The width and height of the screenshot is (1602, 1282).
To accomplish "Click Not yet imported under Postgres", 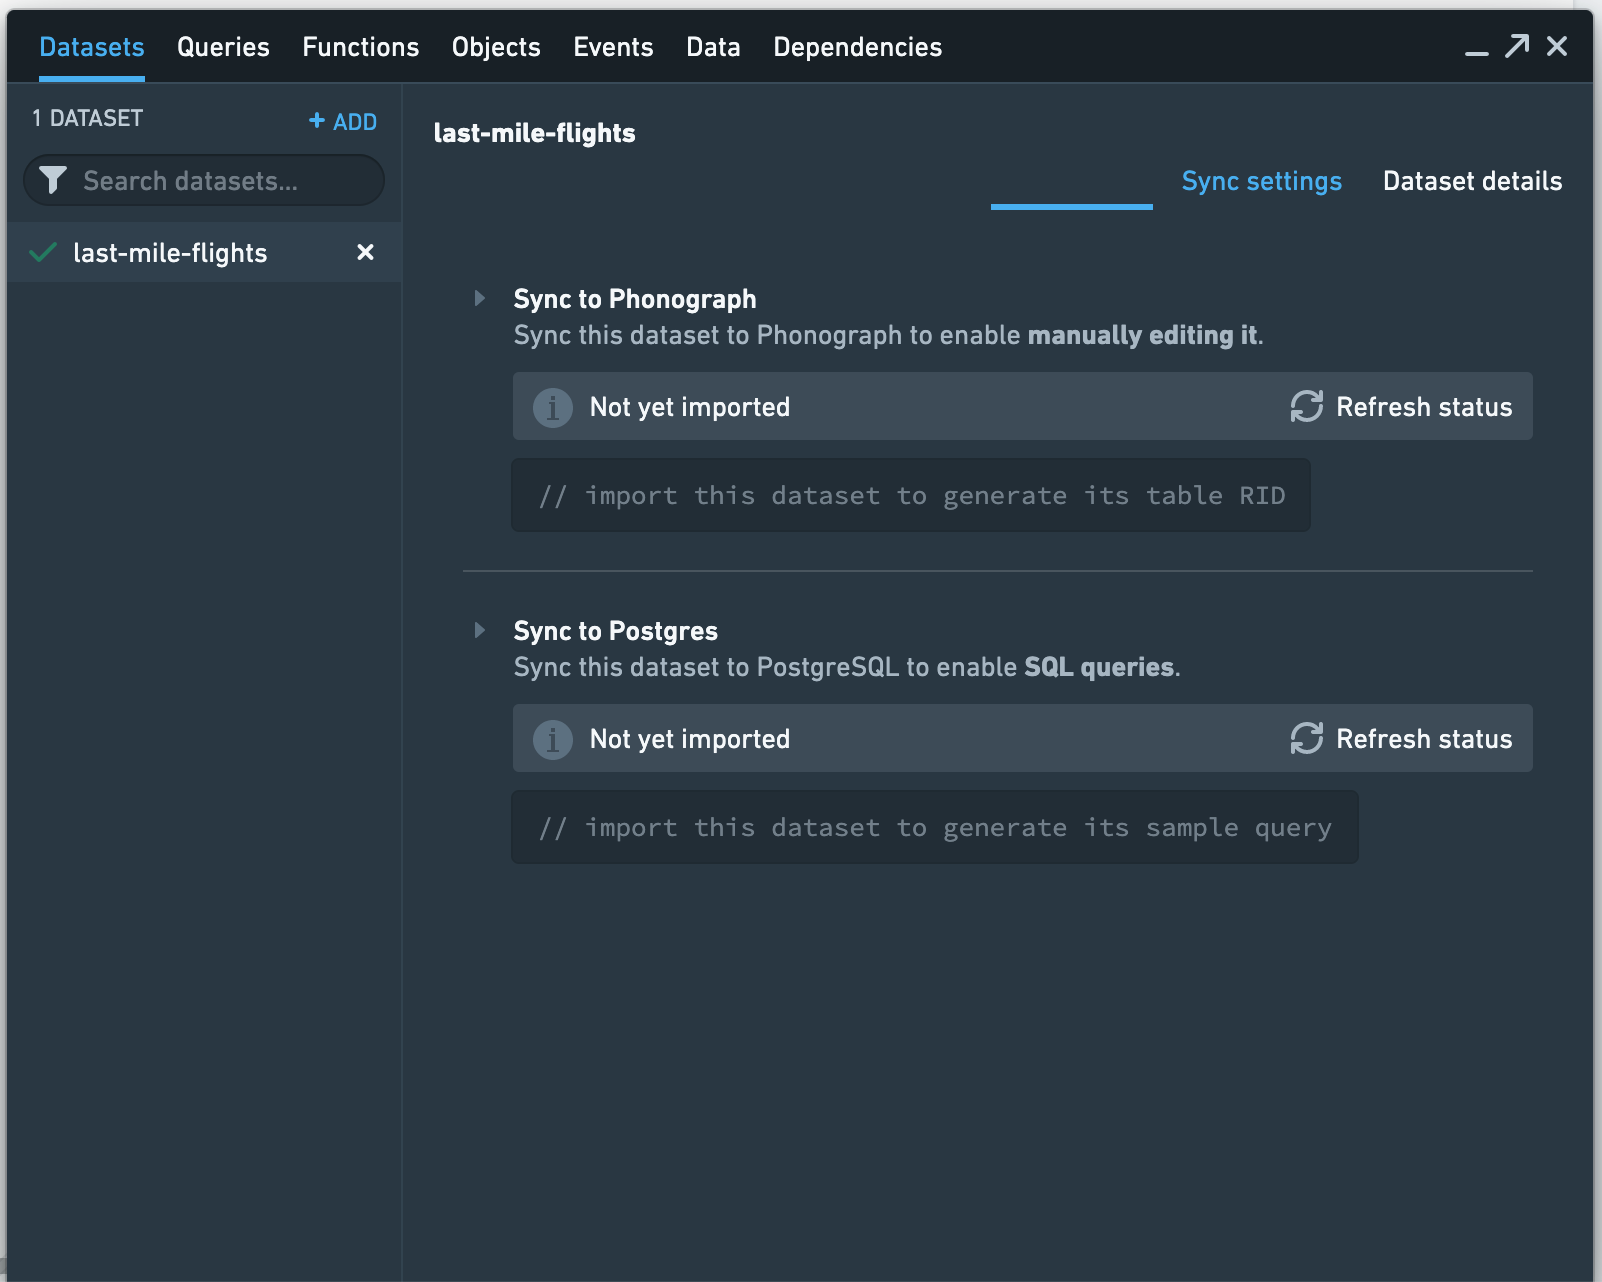I will click(x=689, y=739).
